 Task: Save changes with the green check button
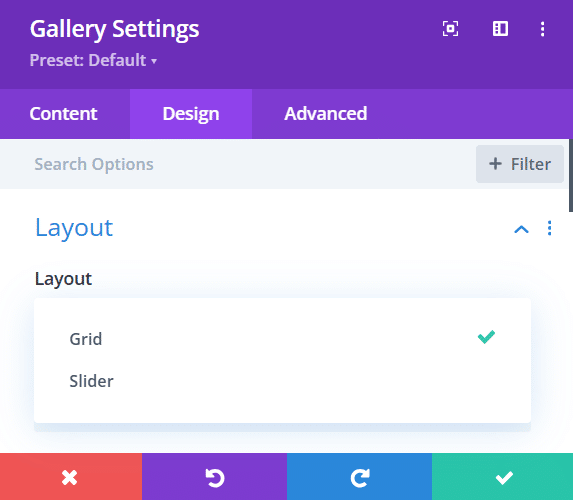point(502,477)
